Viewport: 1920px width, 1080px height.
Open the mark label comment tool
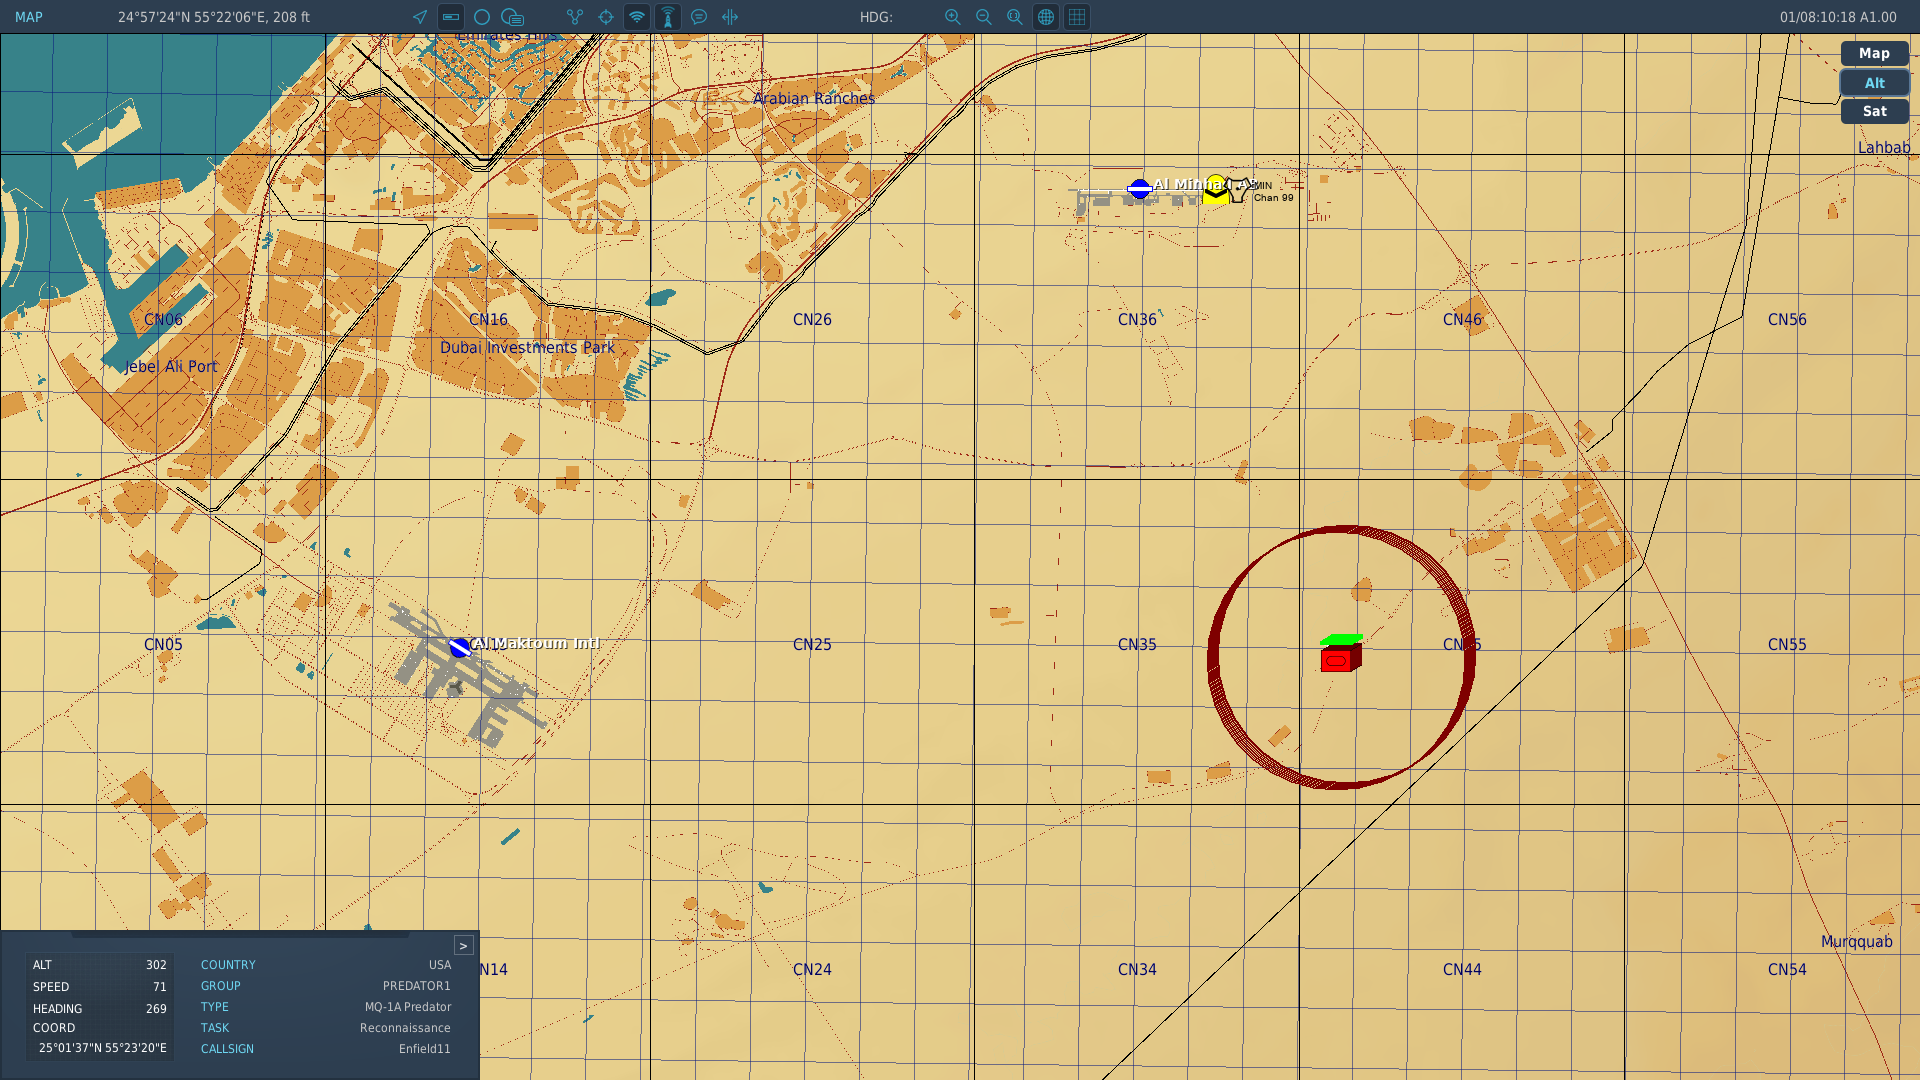coord(513,17)
